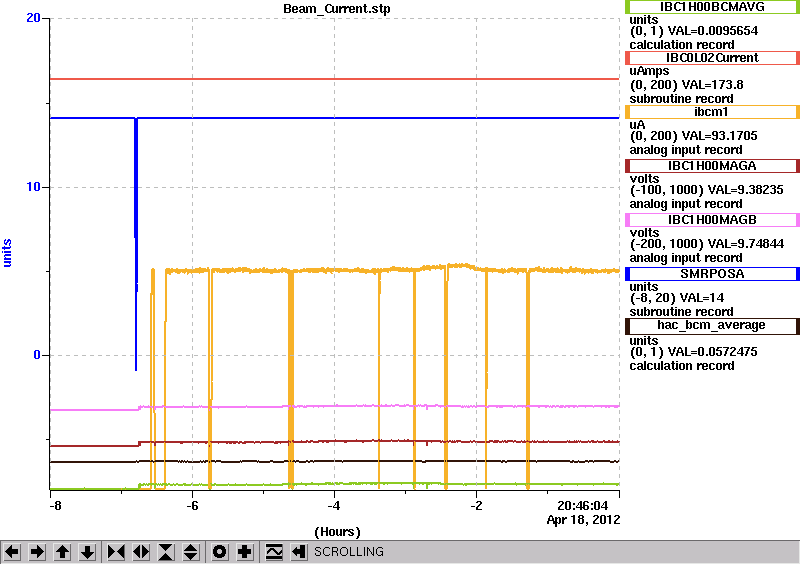Click the 'calculation record' text under hac_bcm_average
This screenshot has width=800, height=564.
(x=682, y=366)
